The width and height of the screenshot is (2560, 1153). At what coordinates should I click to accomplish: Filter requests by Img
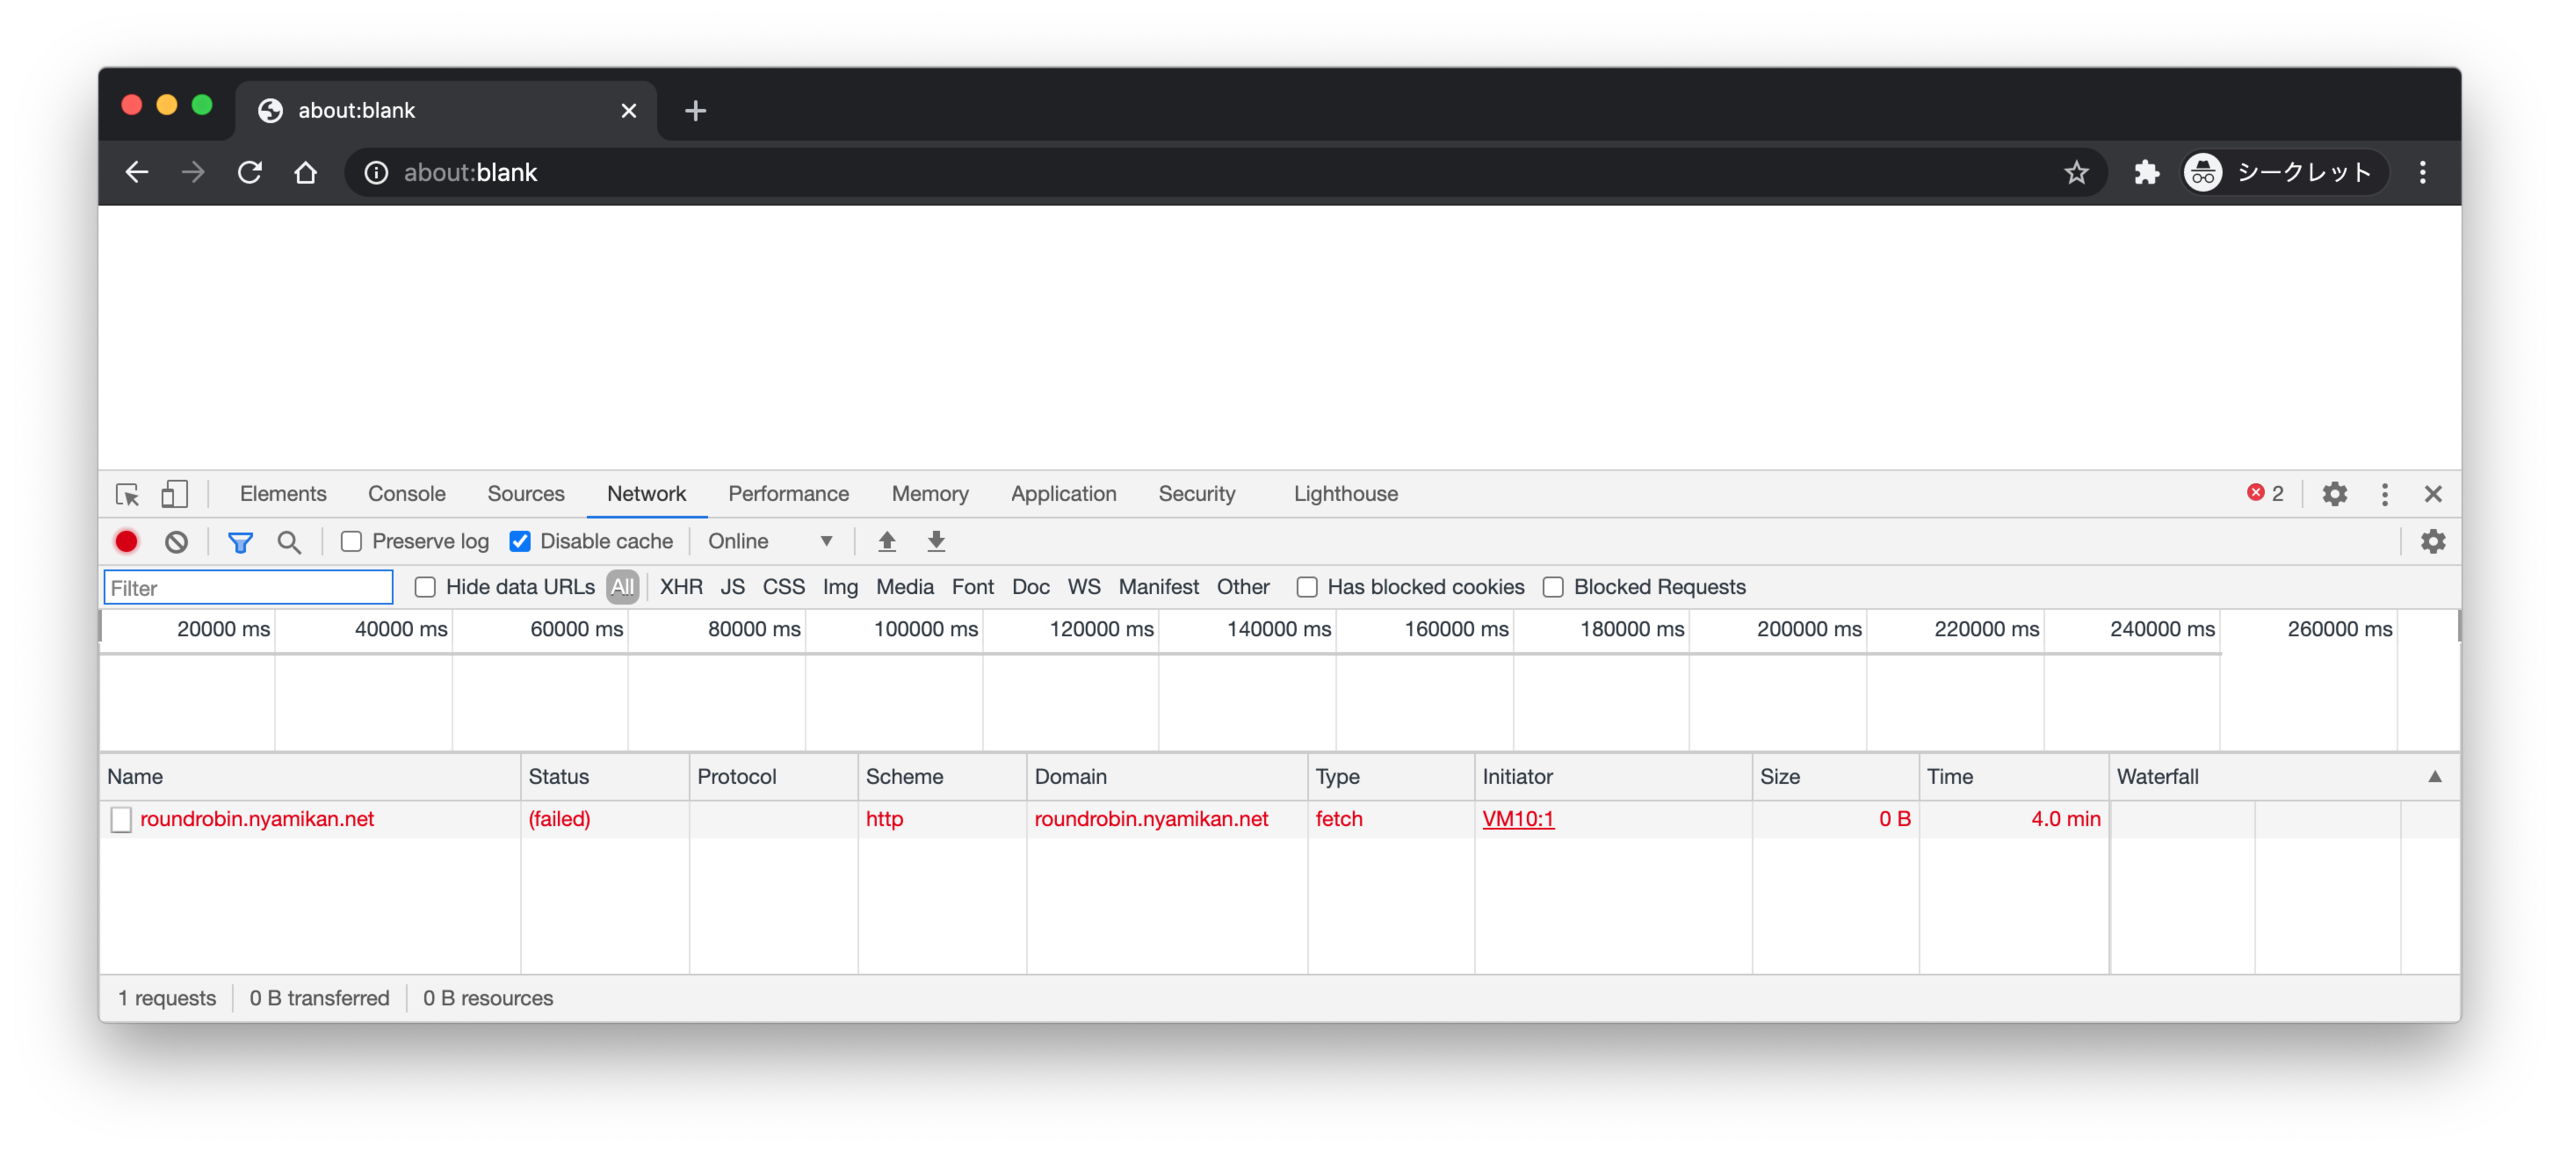[x=840, y=587]
